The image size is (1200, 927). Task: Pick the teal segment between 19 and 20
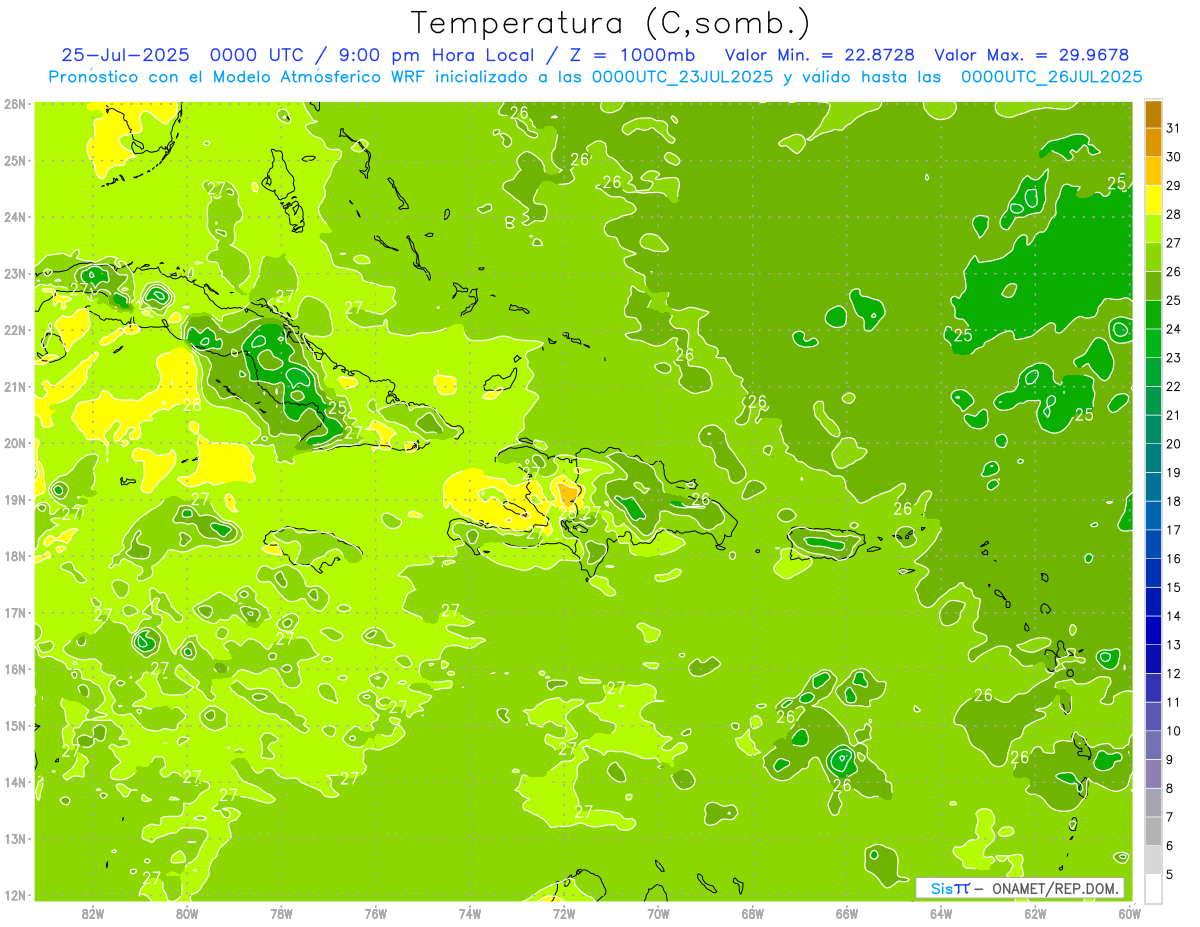[1153, 458]
